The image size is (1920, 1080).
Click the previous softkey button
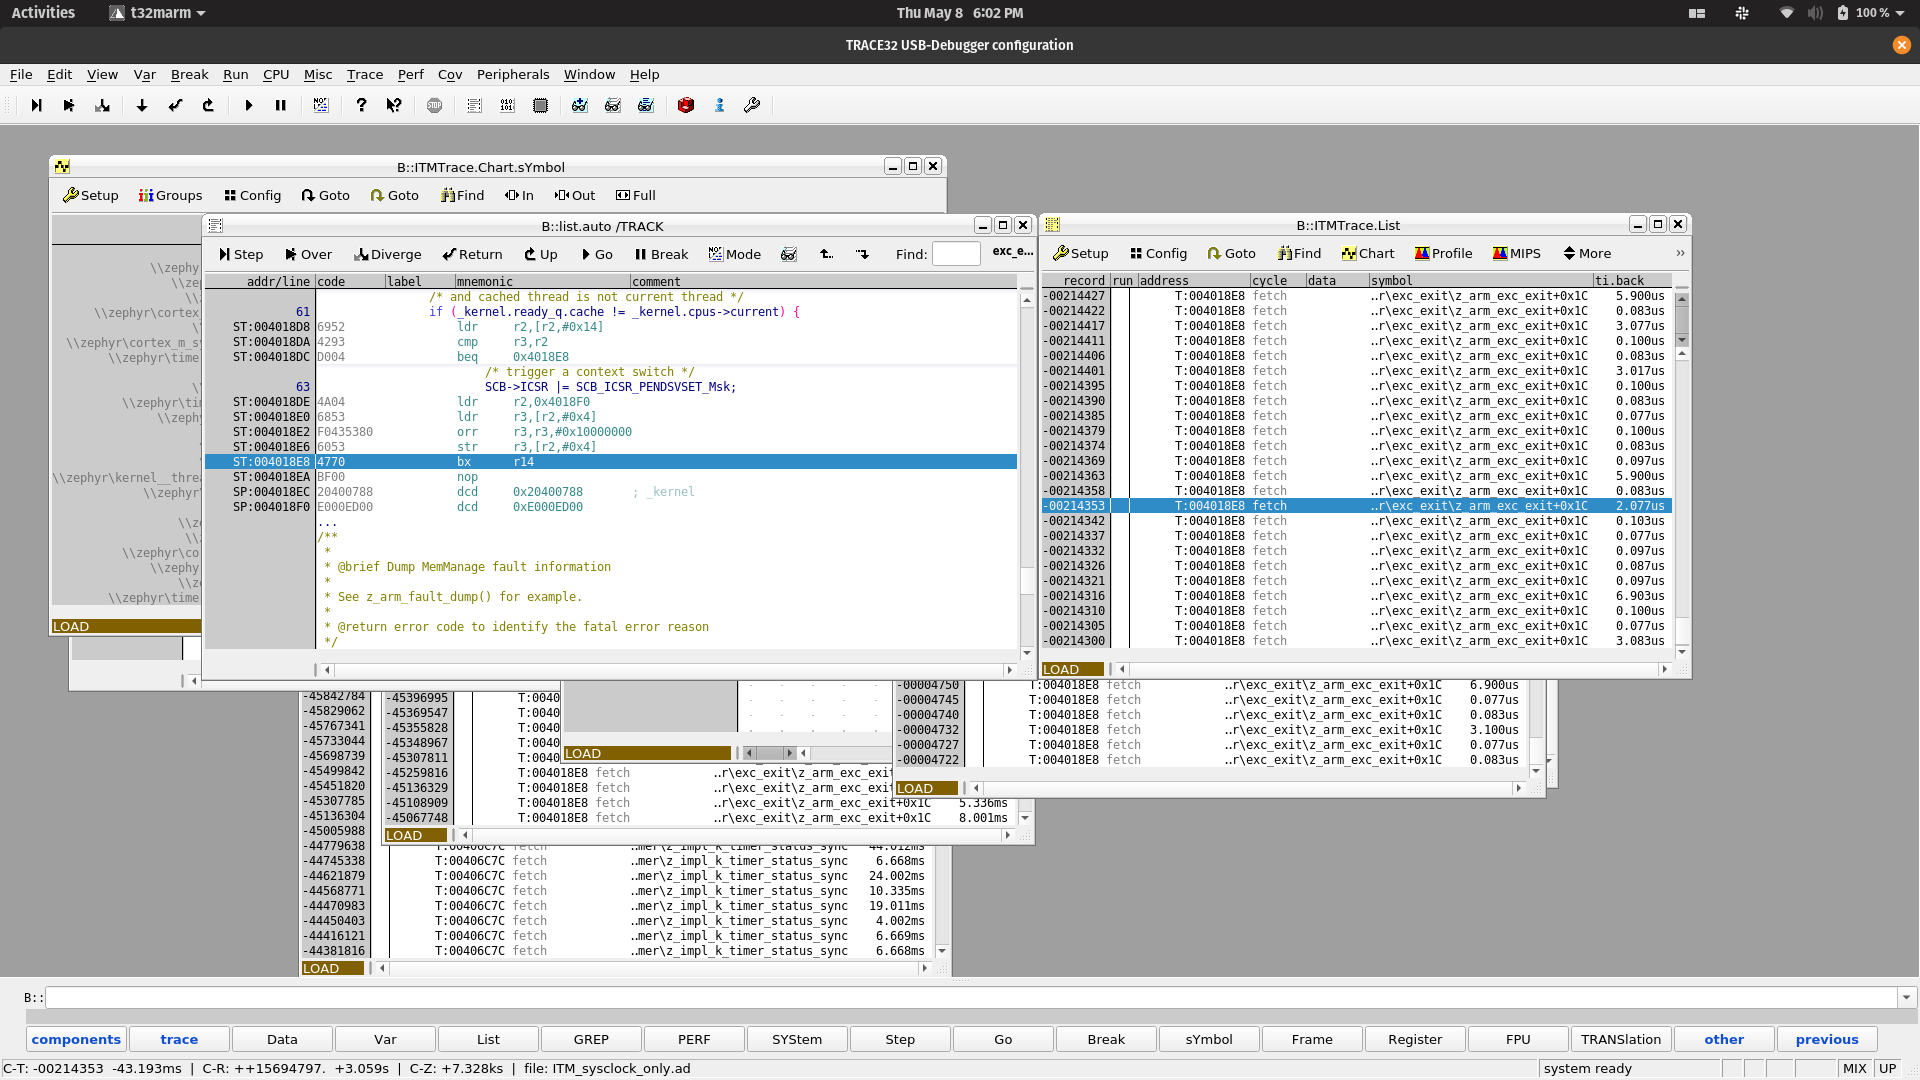pyautogui.click(x=1826, y=1039)
